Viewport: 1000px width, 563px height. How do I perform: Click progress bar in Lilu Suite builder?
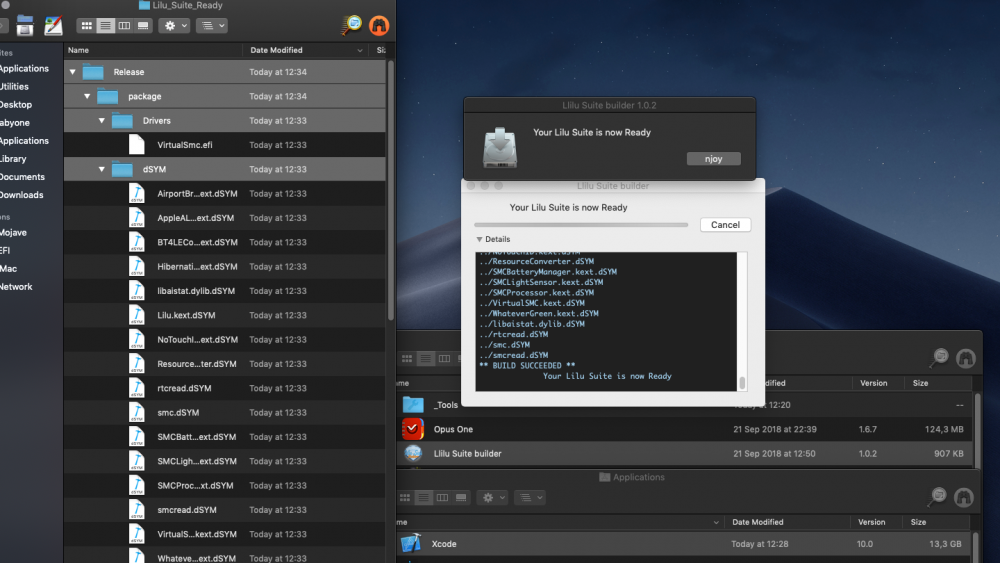pyautogui.click(x=581, y=224)
